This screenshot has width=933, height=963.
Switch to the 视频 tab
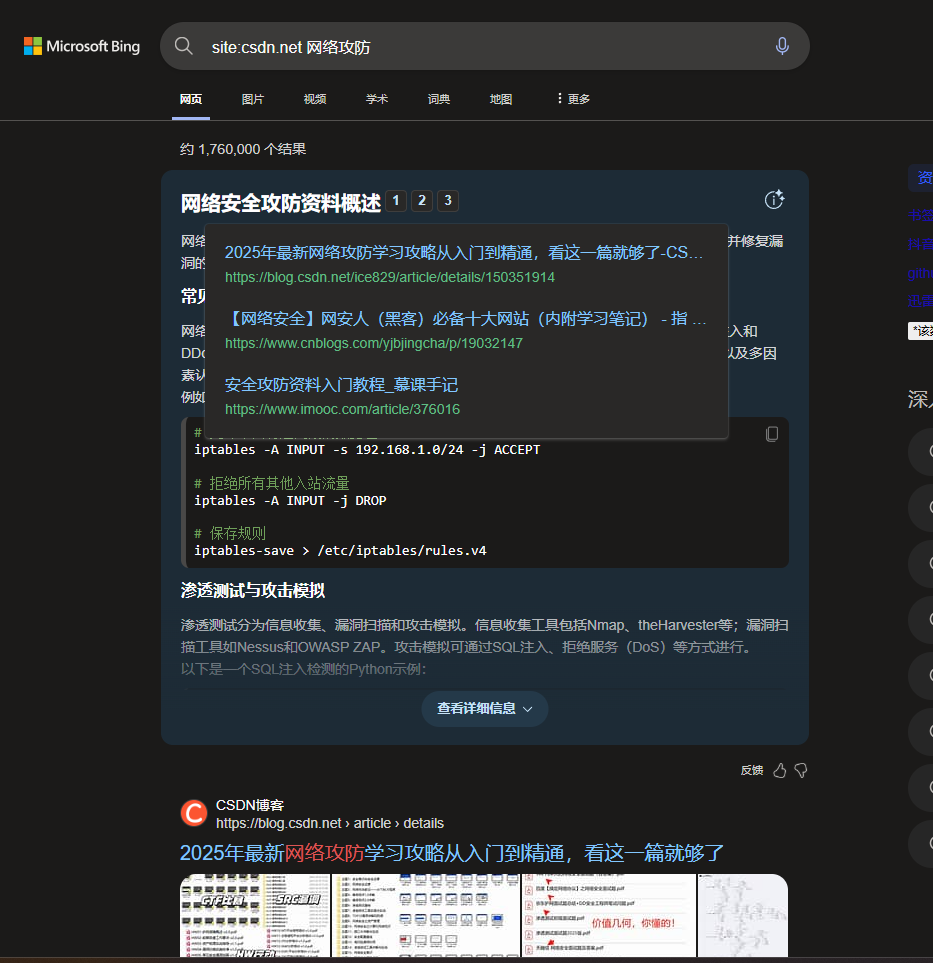pyautogui.click(x=315, y=99)
